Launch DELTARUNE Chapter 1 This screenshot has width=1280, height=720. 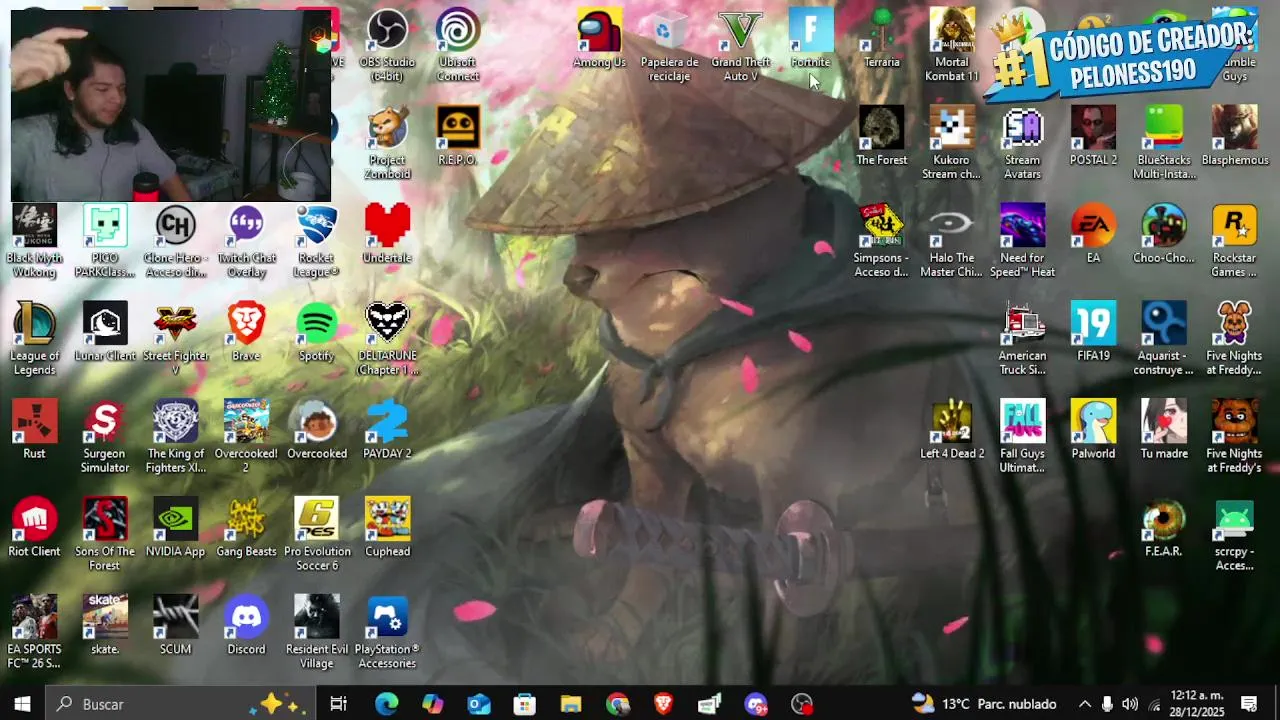click(387, 340)
